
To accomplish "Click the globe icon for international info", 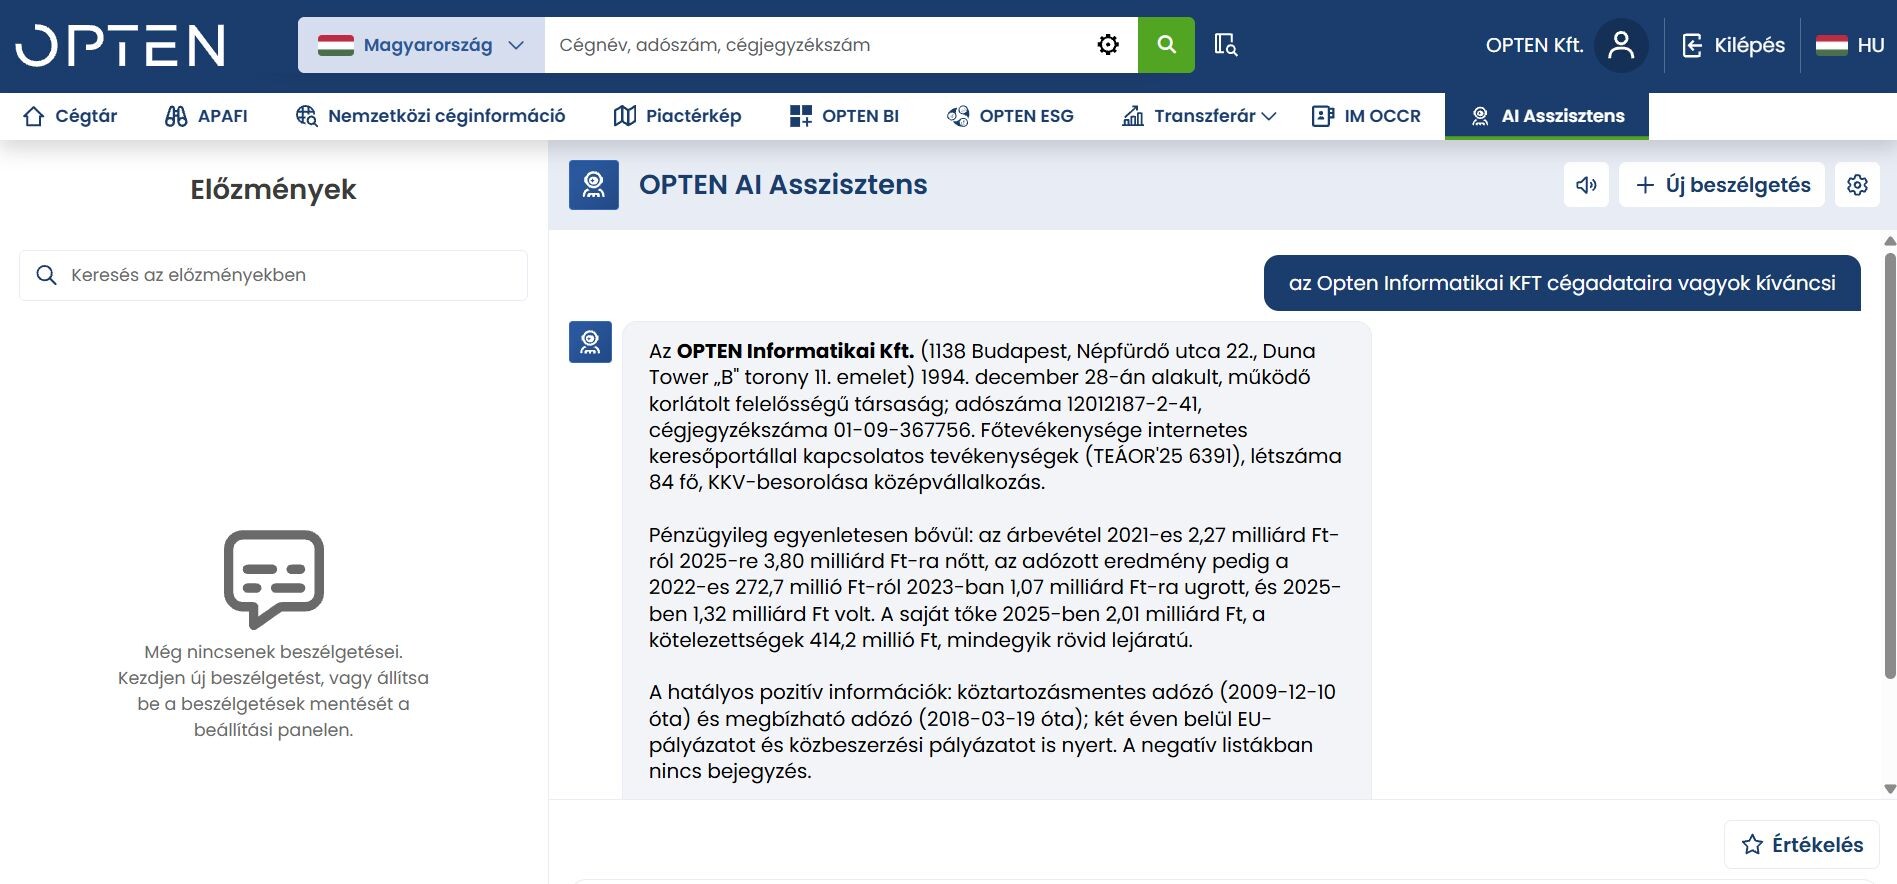I will point(307,116).
